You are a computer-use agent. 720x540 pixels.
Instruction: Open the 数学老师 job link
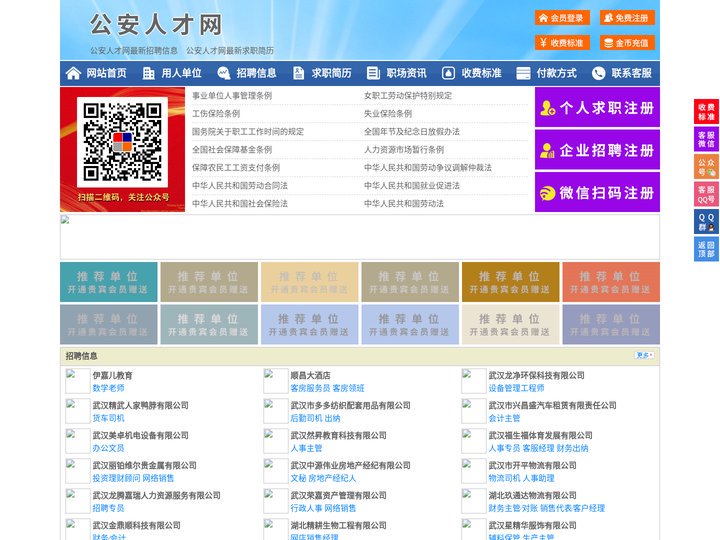pos(108,388)
